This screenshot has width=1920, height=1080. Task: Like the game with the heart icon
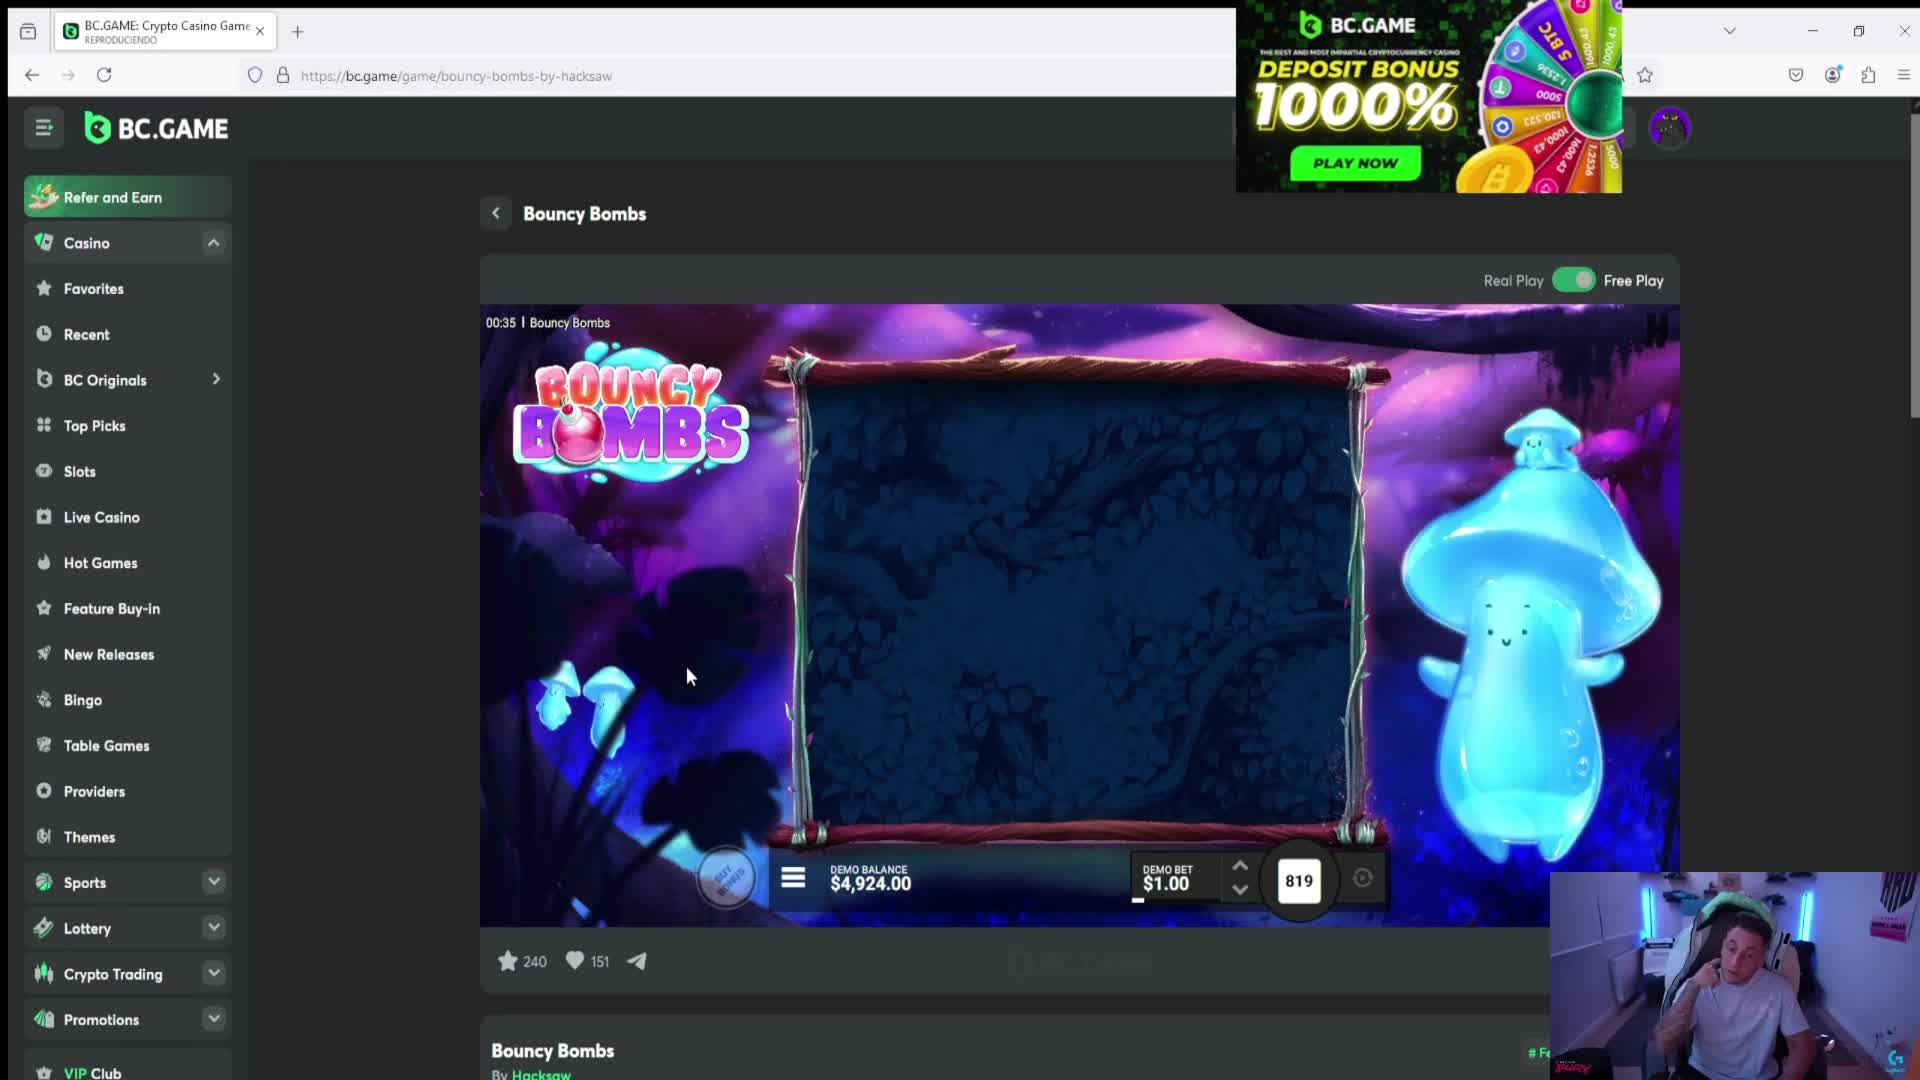point(575,960)
